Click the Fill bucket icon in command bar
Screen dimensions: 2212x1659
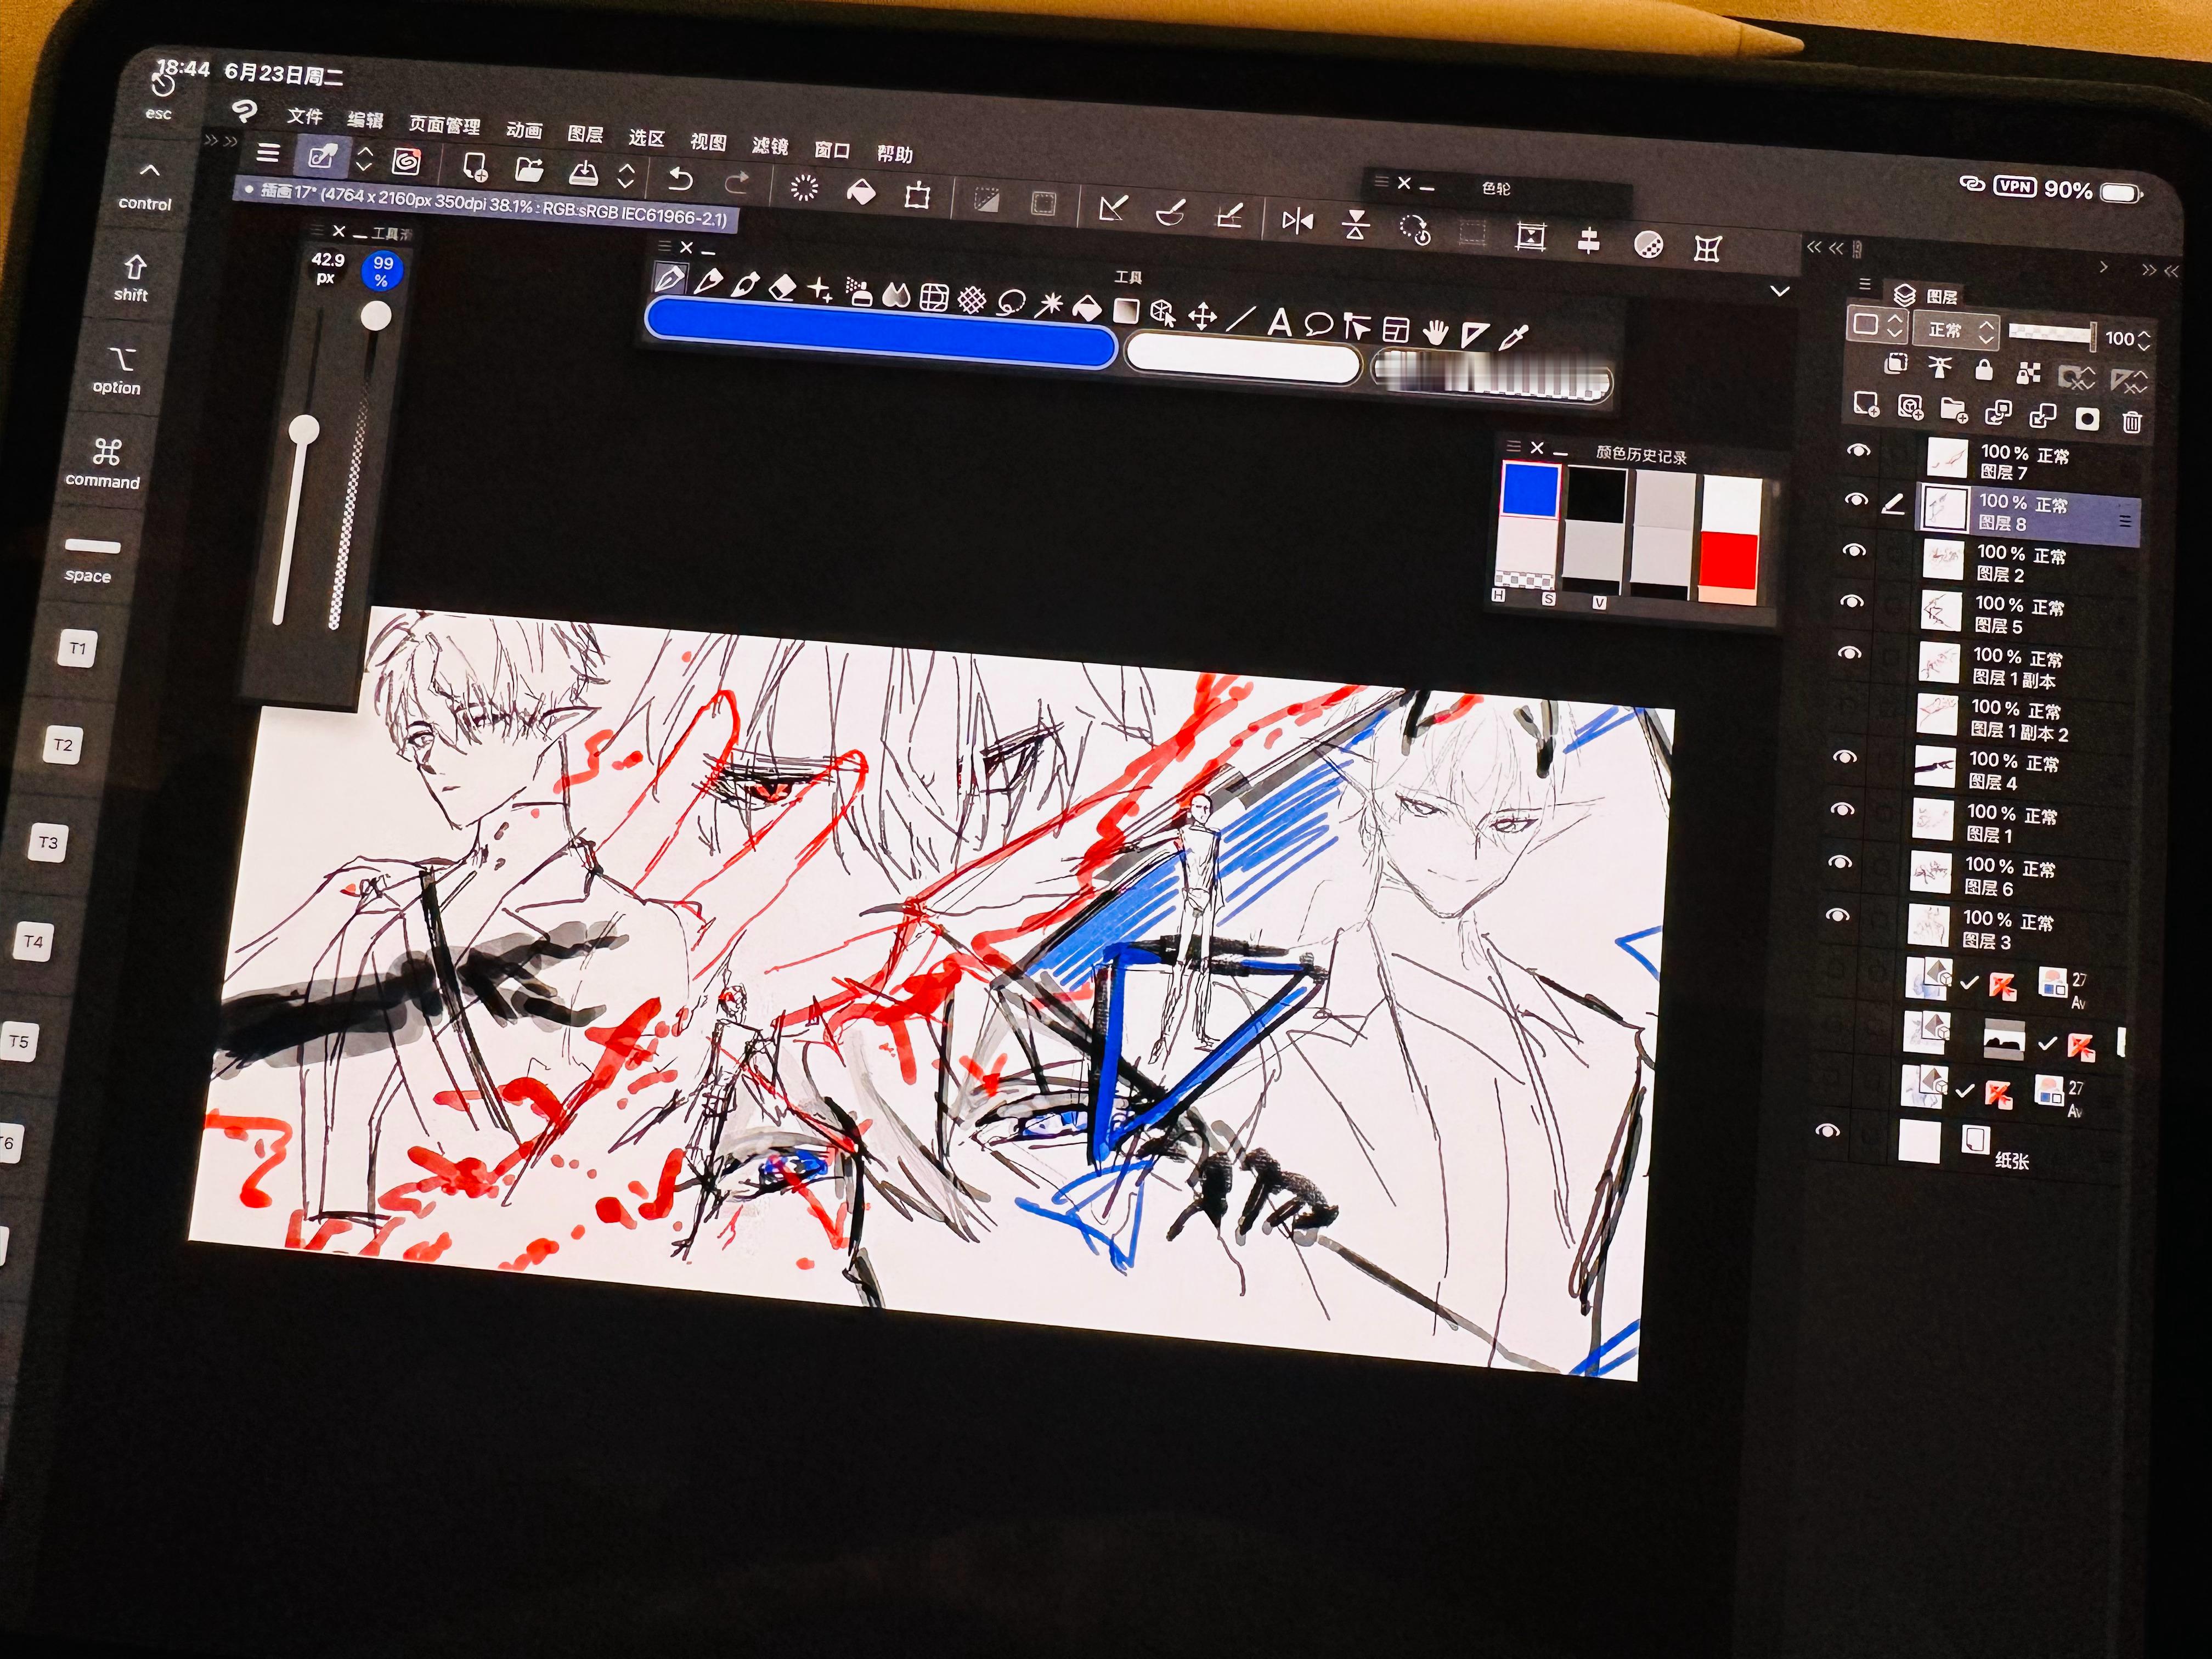(861, 191)
